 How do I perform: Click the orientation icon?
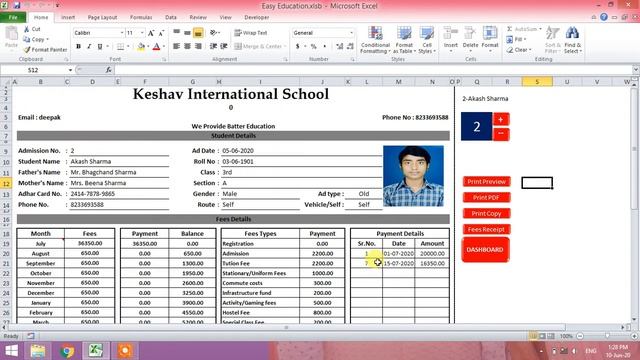click(x=213, y=33)
